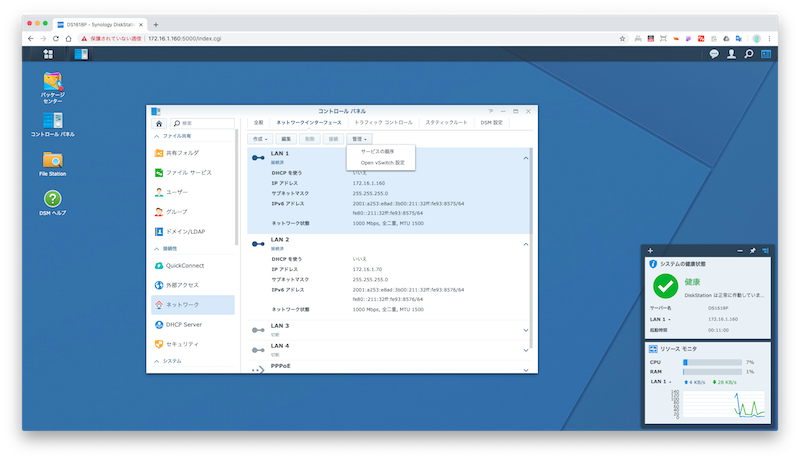Open DHCP Server in the sidebar
This screenshot has width=800, height=460.
(193, 324)
